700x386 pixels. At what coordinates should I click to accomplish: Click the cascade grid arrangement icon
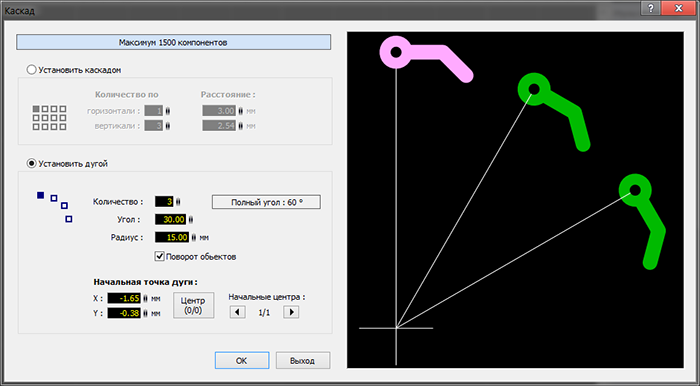pos(49,118)
